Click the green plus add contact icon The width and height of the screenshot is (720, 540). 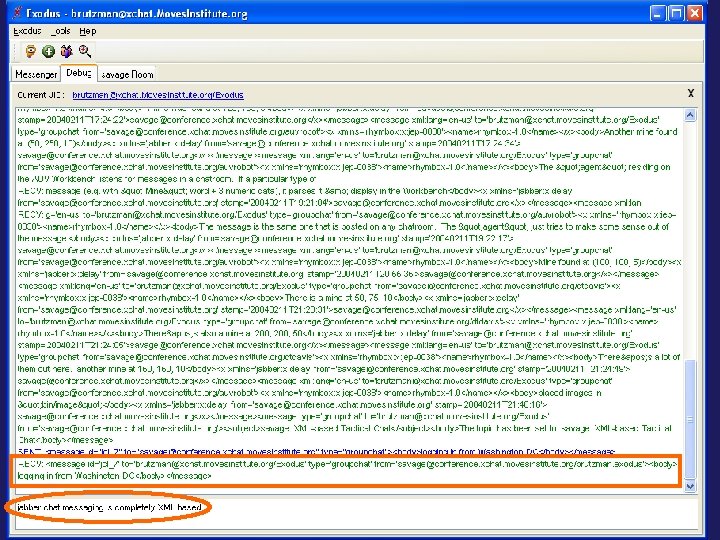click(48, 51)
